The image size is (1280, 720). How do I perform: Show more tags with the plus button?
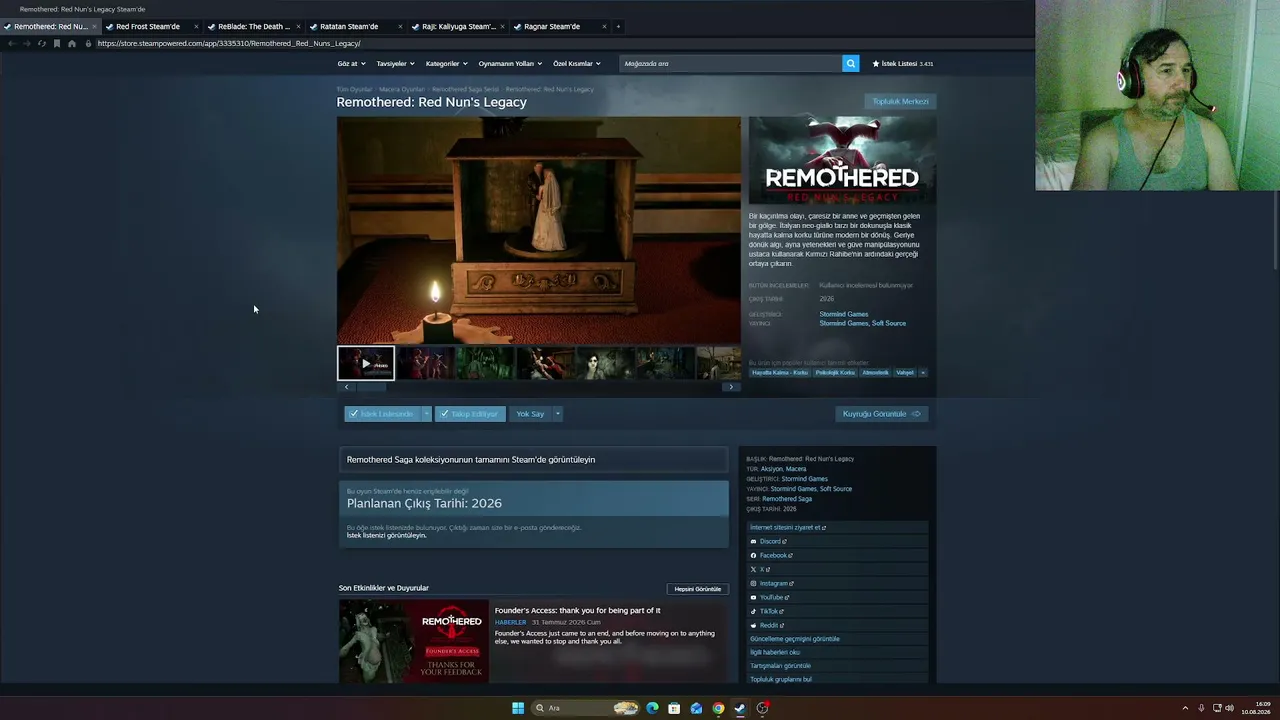coord(922,372)
